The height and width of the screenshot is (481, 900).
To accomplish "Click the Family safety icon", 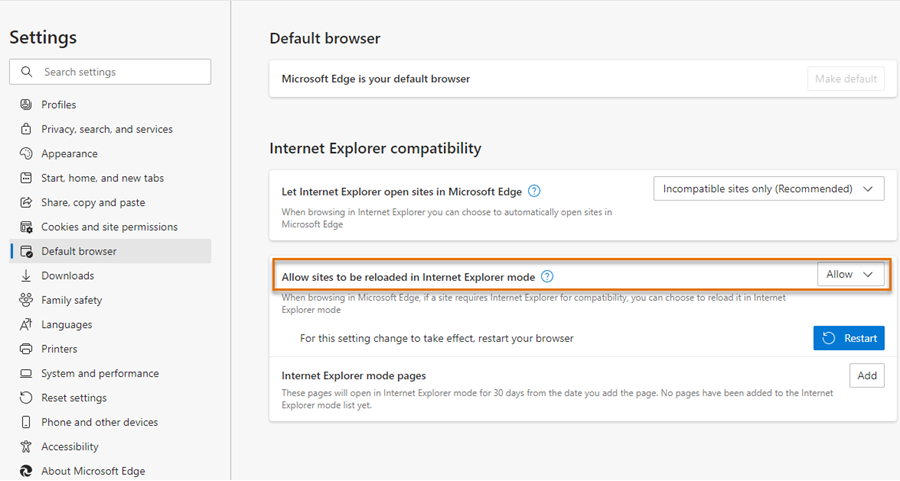I will coord(27,300).
